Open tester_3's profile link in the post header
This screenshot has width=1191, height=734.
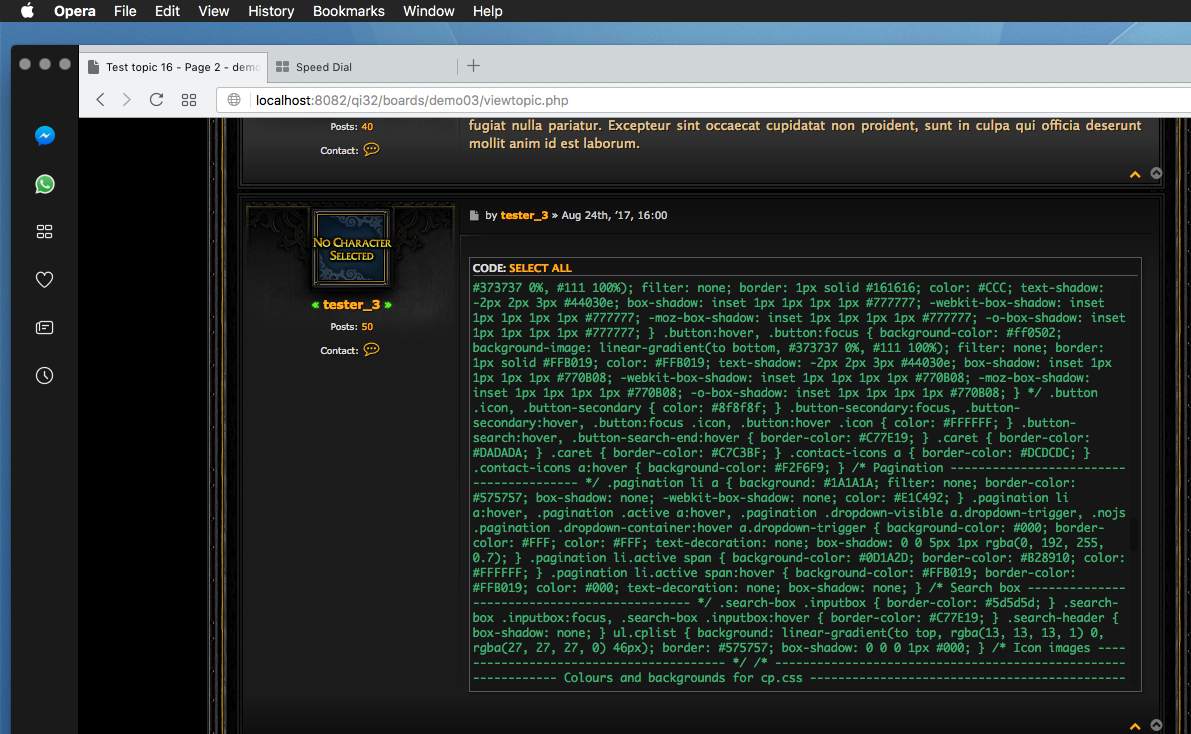[524, 215]
